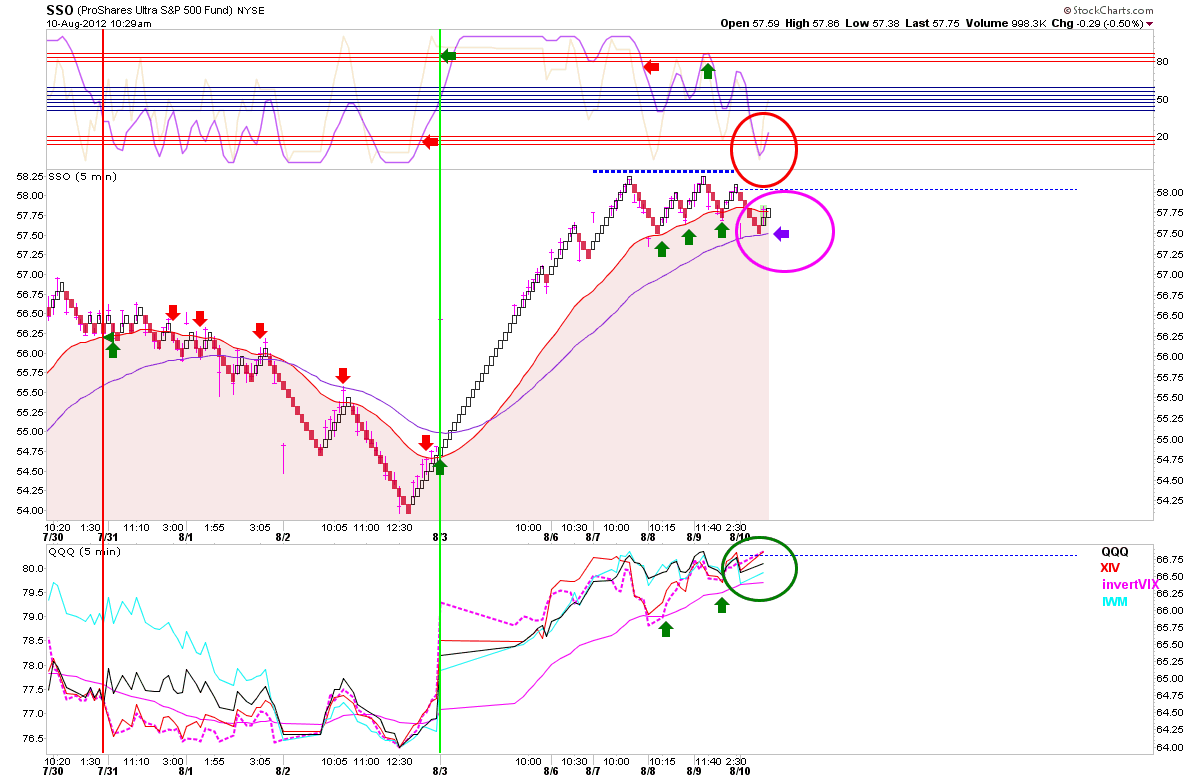Select the IWM legend entry
The height and width of the screenshot is (780, 1200).
1114,600
